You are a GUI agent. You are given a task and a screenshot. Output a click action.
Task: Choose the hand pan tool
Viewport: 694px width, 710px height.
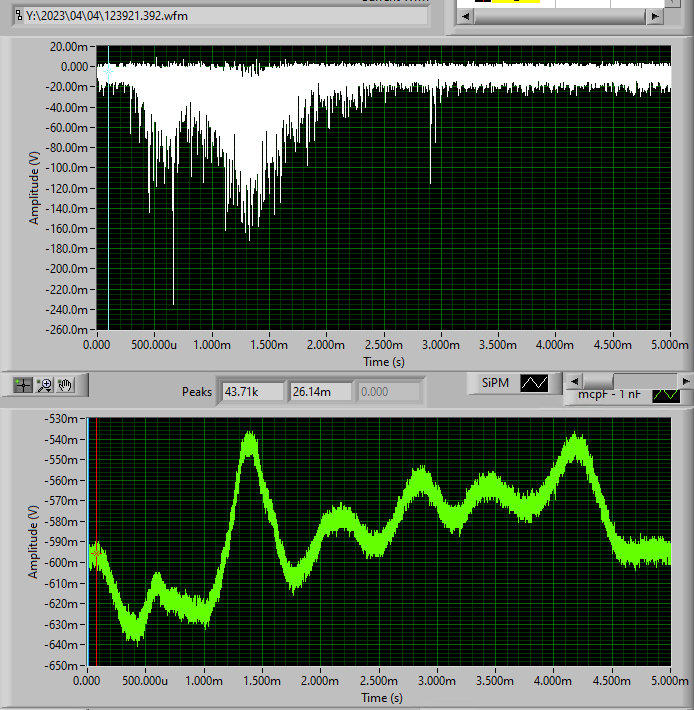[x=65, y=385]
